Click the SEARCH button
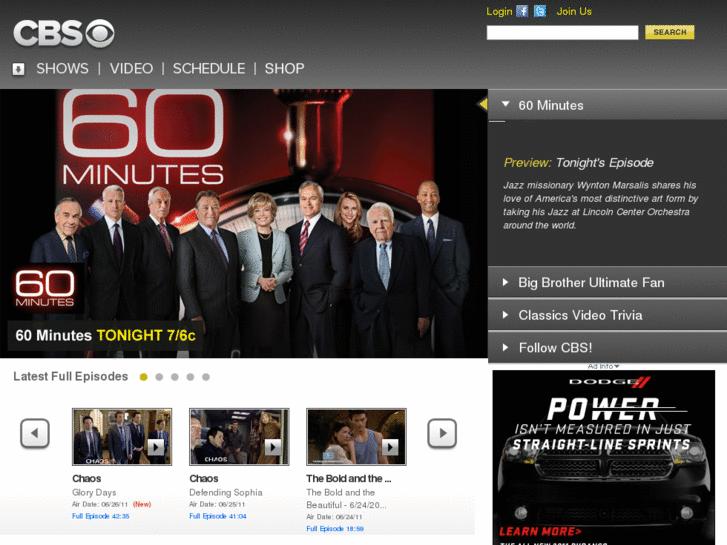This screenshot has height=545, width=727. pyautogui.click(x=670, y=32)
